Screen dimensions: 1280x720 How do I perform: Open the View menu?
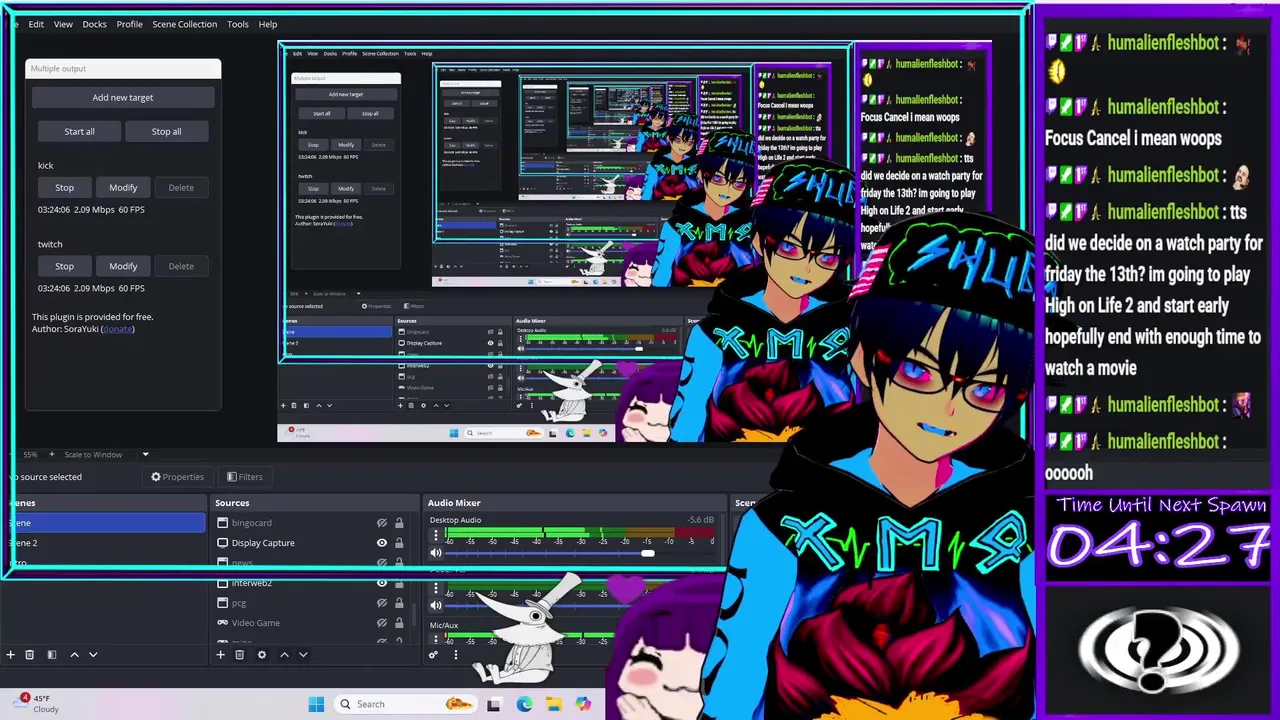pos(63,24)
